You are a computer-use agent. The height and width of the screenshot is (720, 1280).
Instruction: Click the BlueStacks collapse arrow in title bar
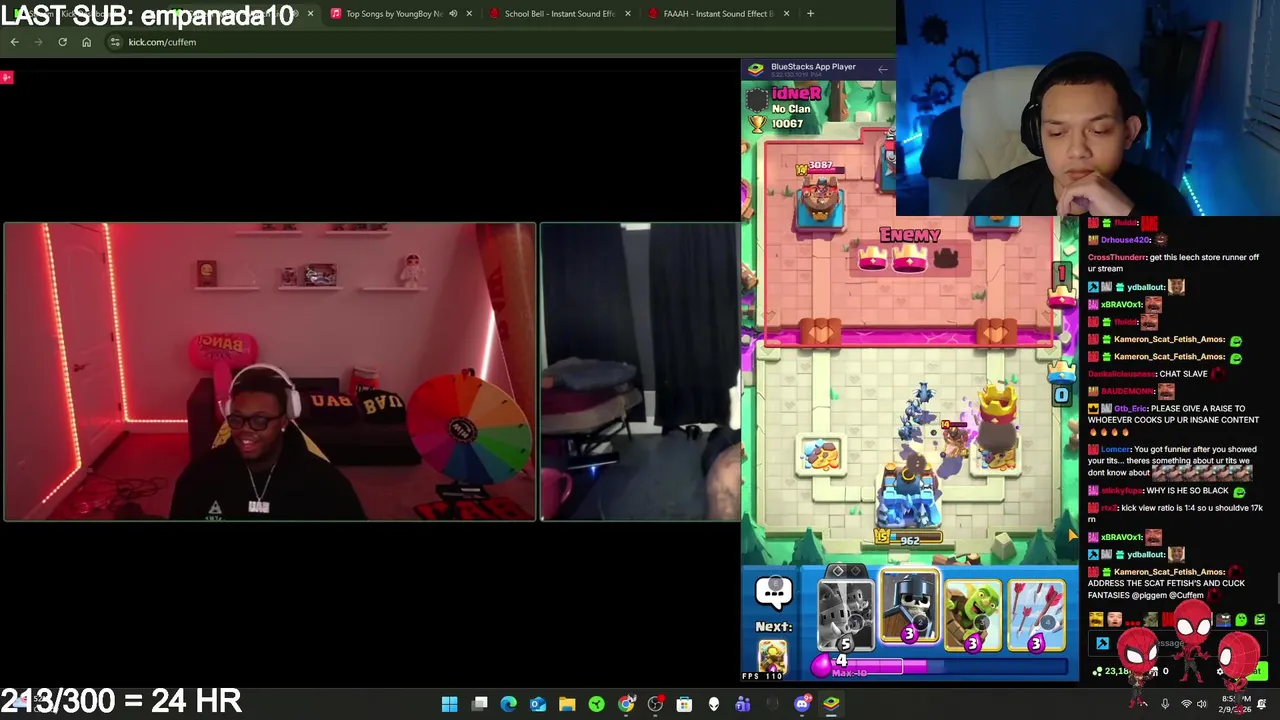pyautogui.click(x=882, y=69)
